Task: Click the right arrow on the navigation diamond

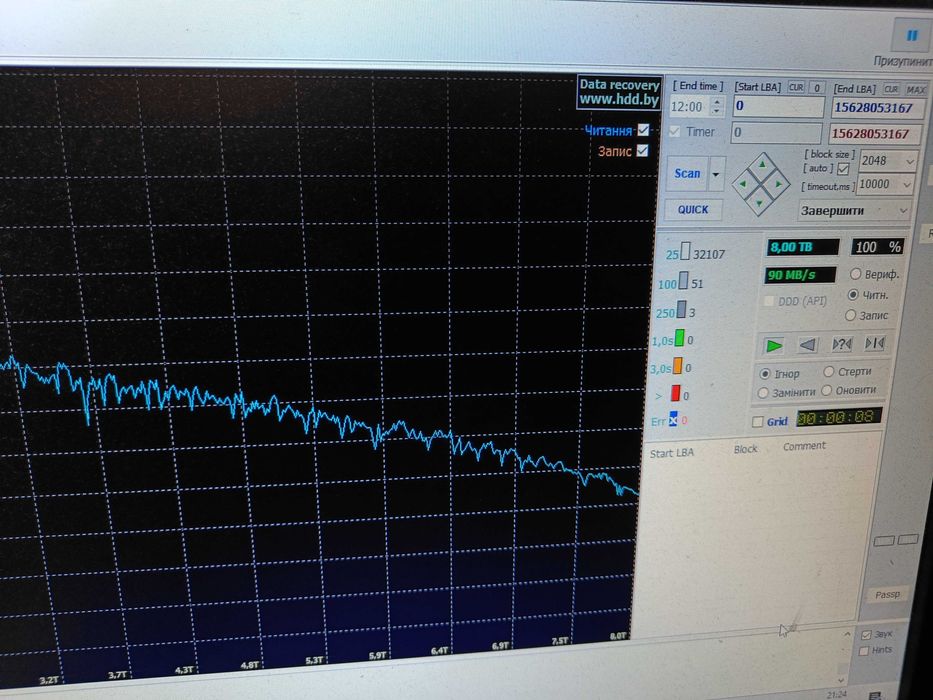Action: [778, 184]
